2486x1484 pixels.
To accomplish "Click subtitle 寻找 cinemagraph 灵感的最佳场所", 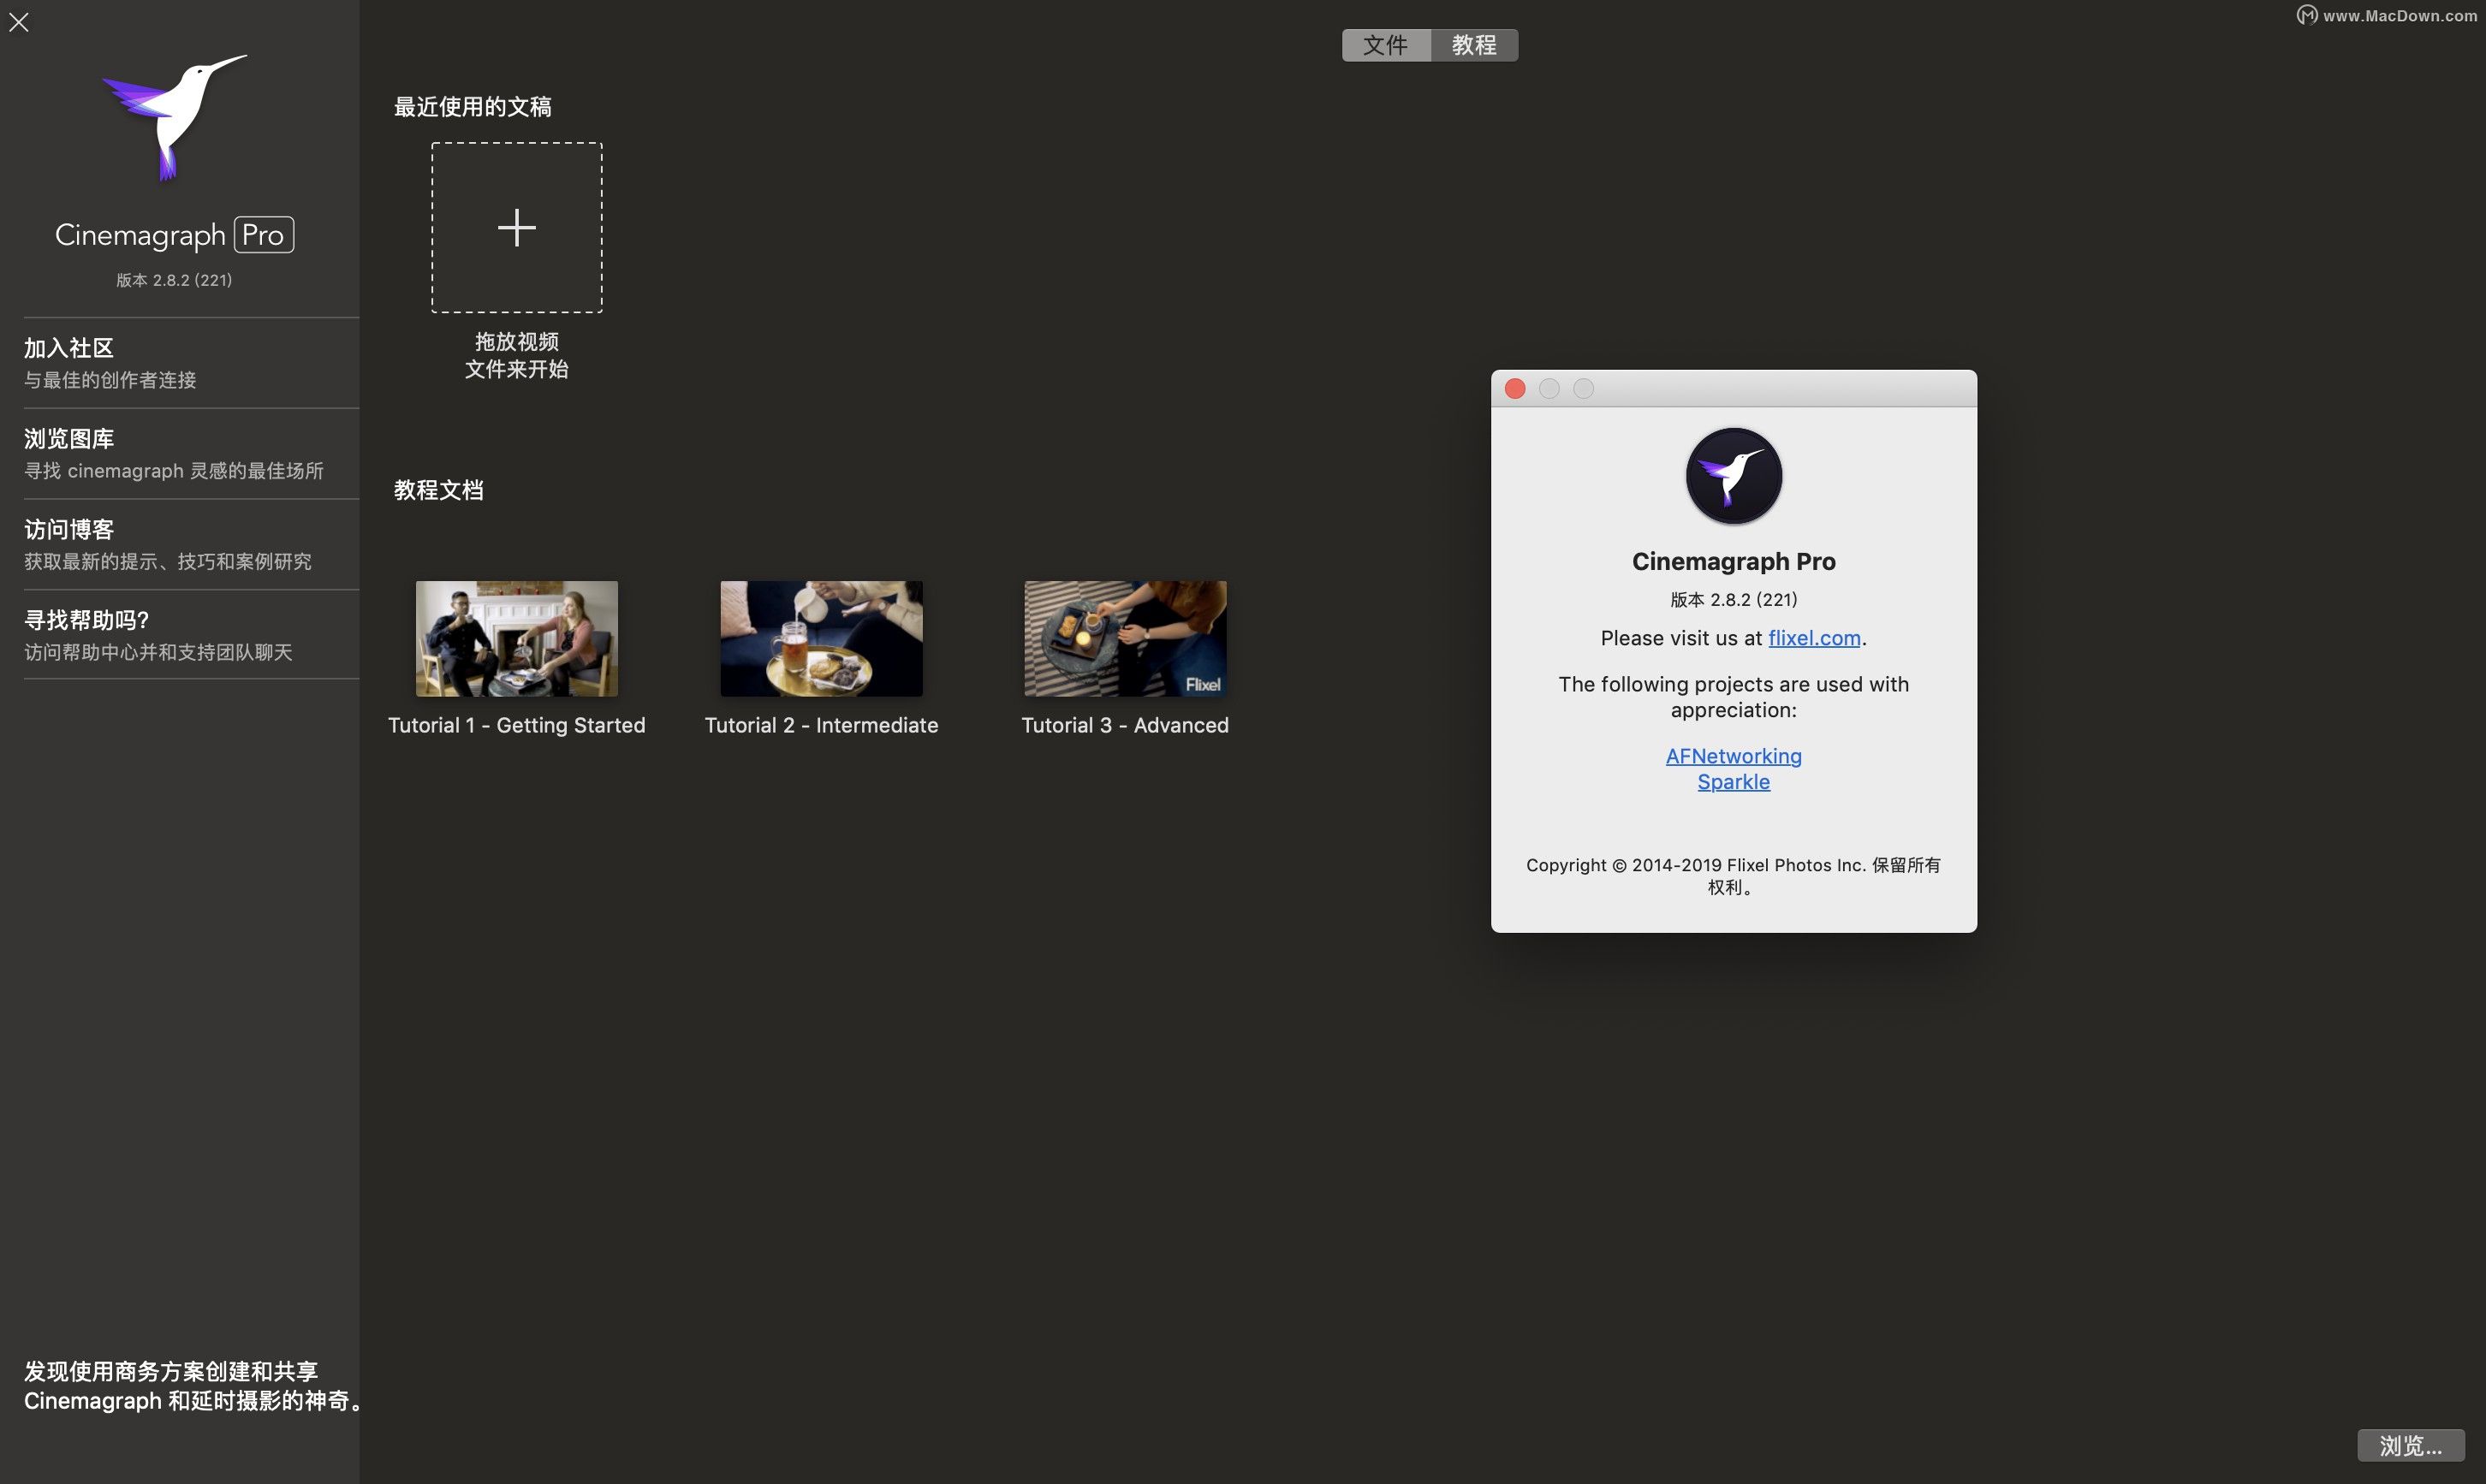I will click(x=174, y=471).
